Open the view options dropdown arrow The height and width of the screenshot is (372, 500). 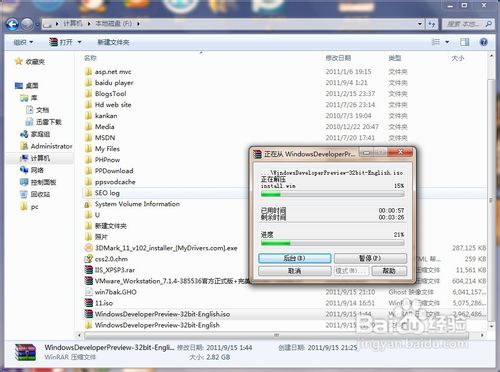(447, 42)
